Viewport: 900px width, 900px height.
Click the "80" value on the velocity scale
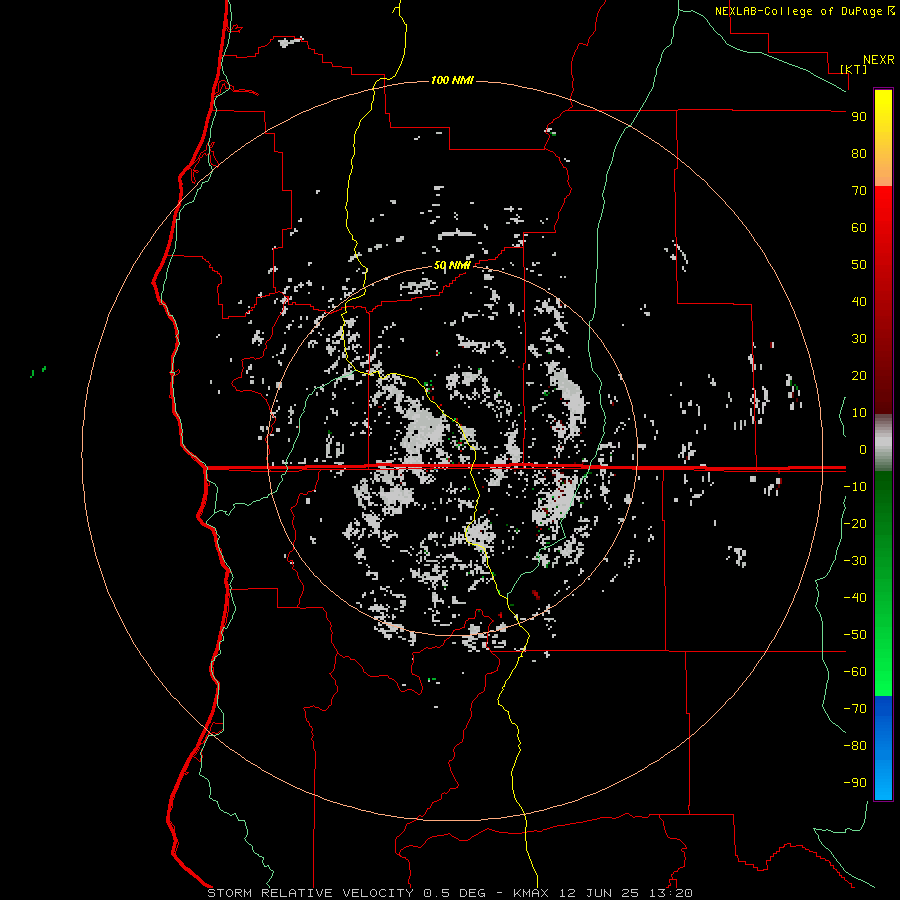[x=859, y=154]
